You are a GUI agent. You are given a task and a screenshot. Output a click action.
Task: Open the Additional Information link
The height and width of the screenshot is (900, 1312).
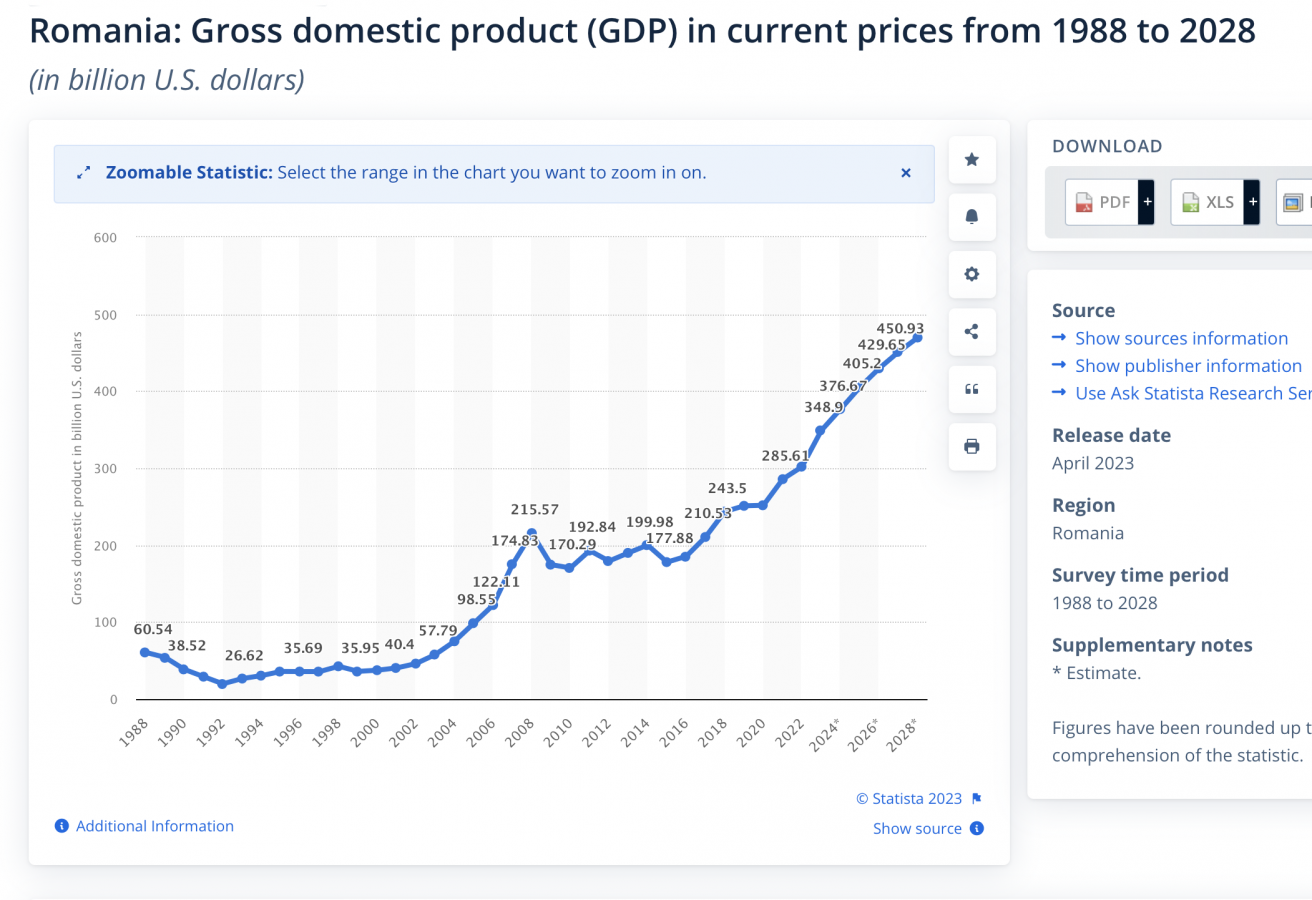coord(155,826)
